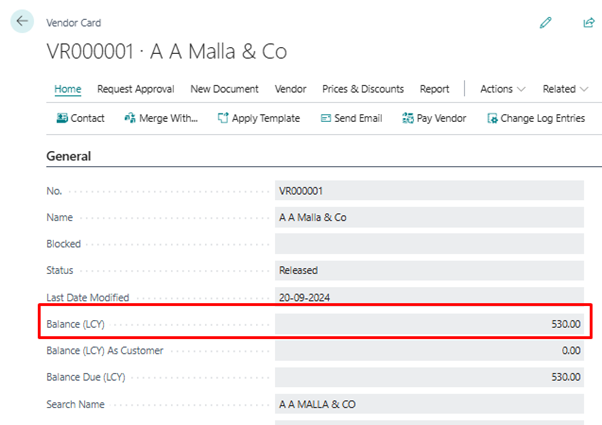Click Apply Template
Viewport: 602px width, 425px height.
coord(259,118)
